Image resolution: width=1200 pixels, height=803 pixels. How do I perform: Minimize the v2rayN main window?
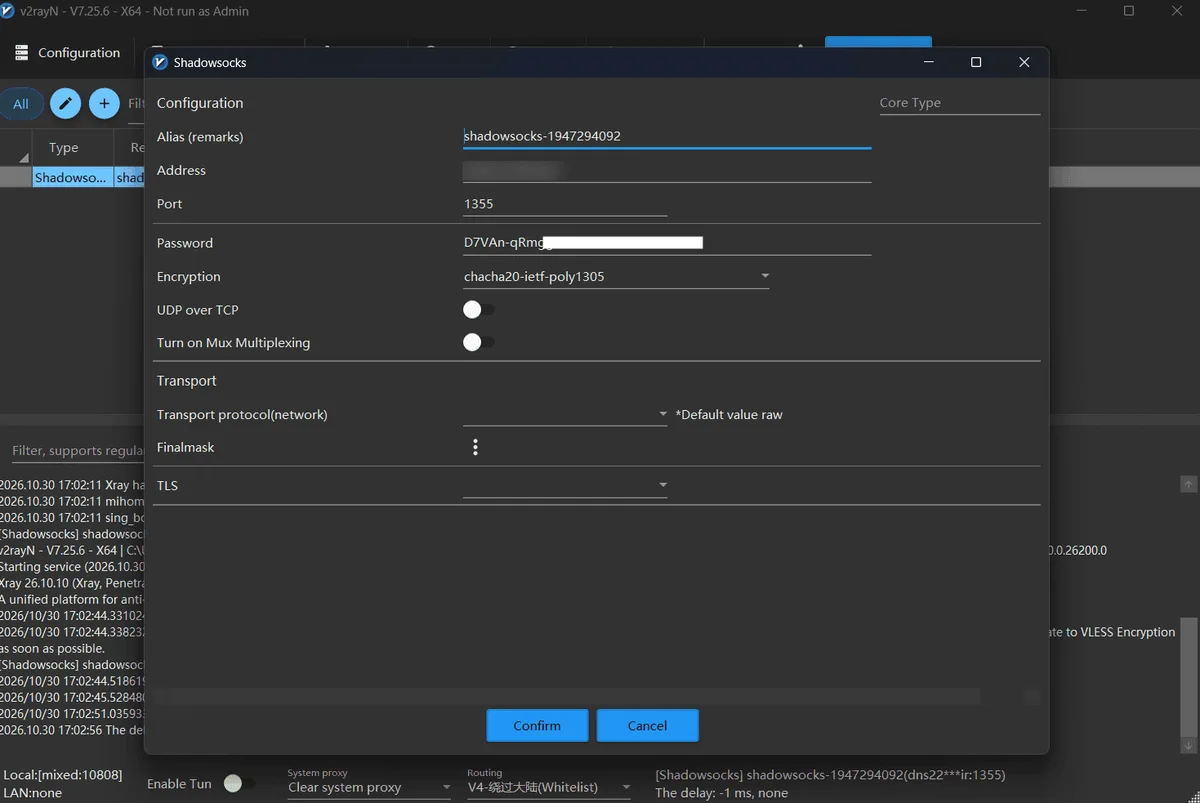click(1083, 11)
